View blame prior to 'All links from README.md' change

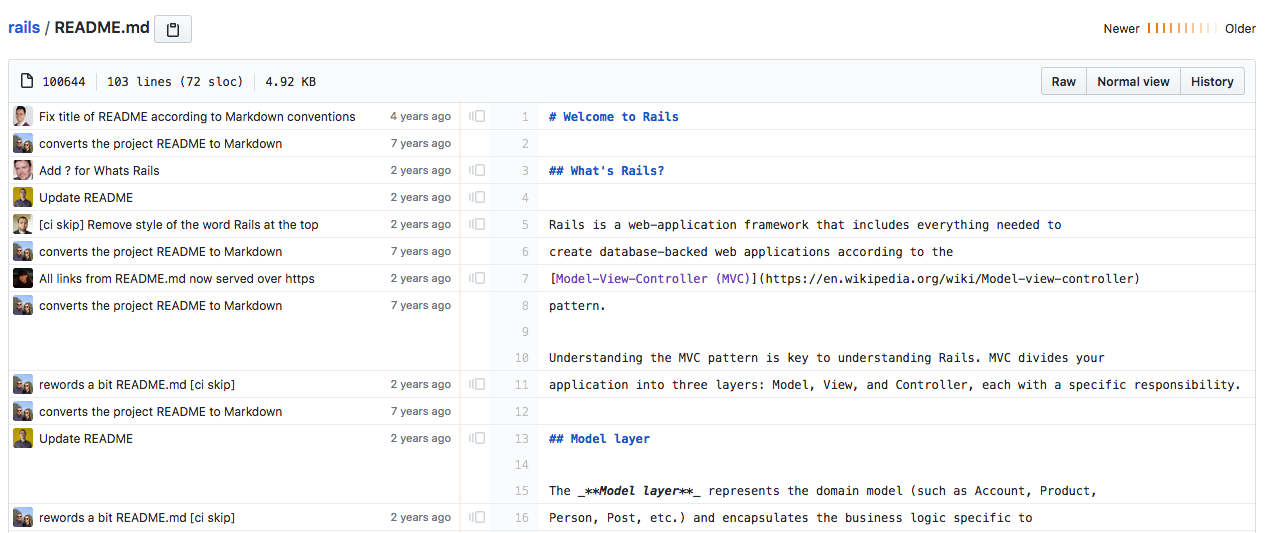point(477,278)
